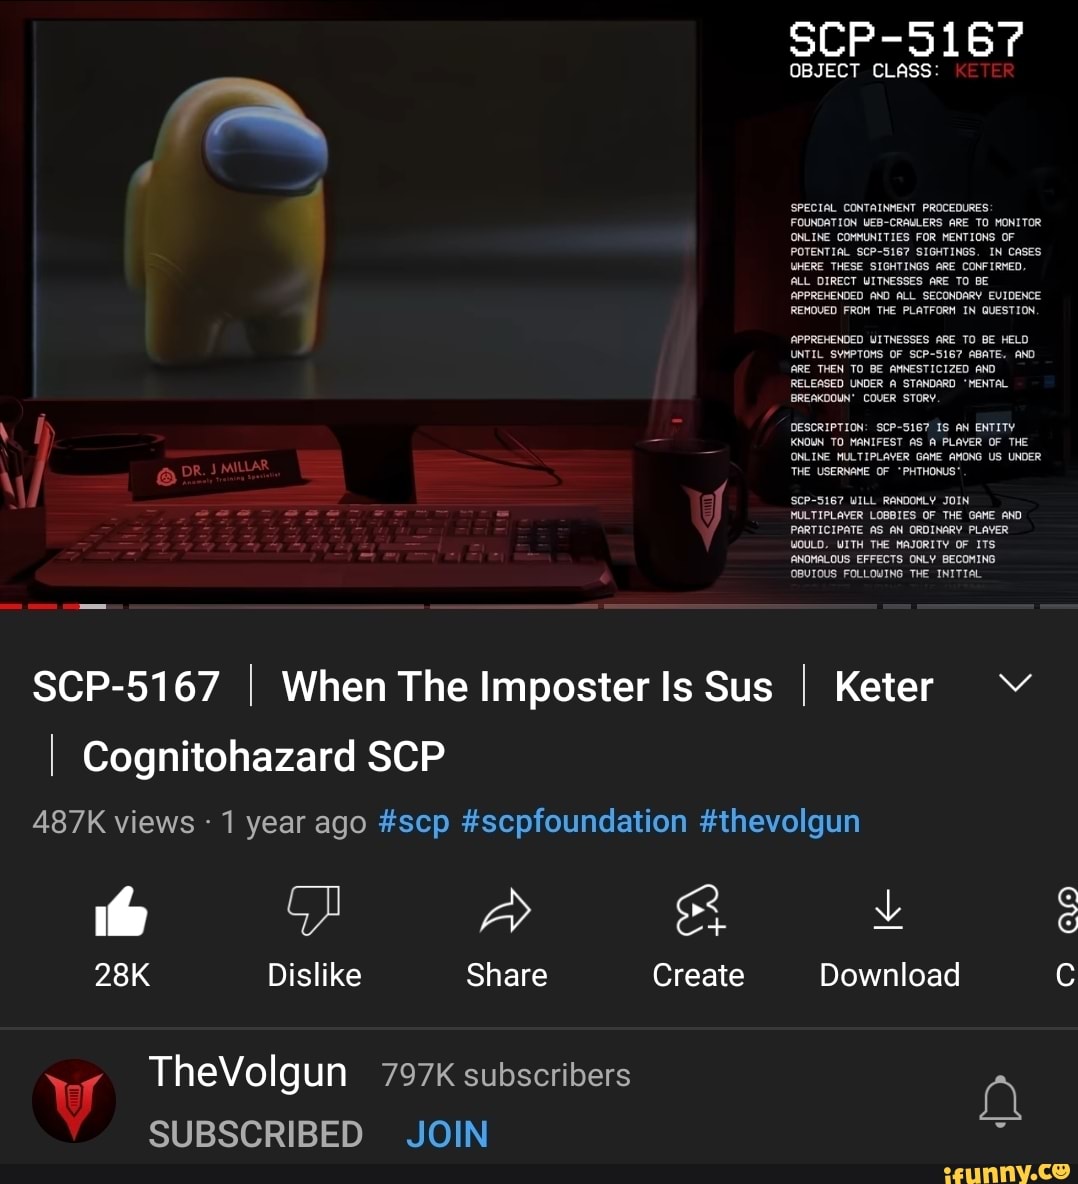Tap the Create shorts remix icon
This screenshot has height=1184, width=1078.
tap(700, 910)
